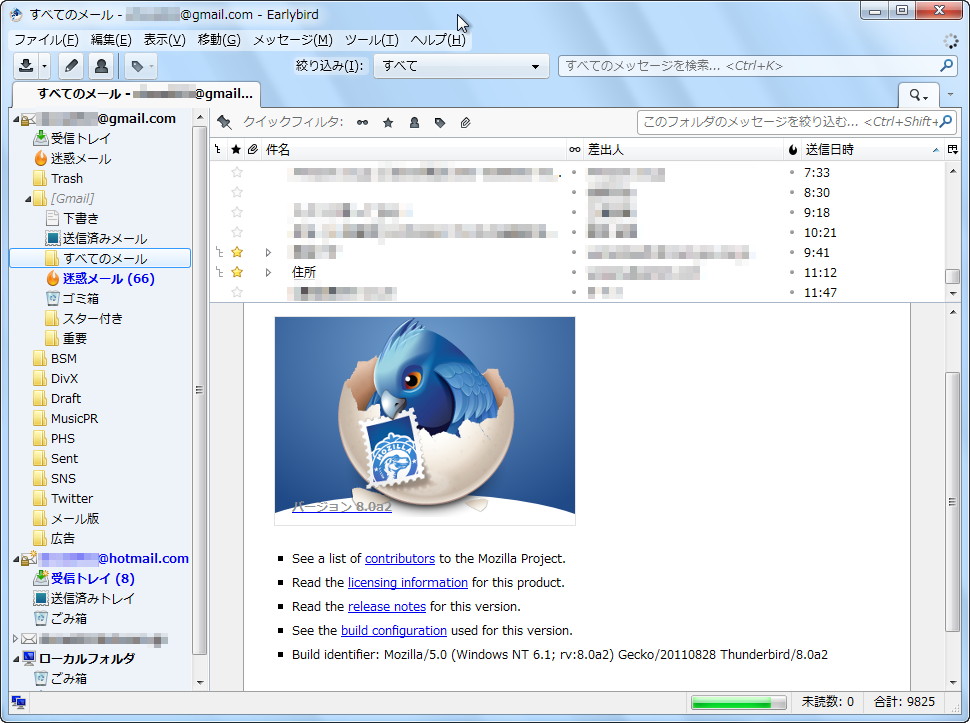Sort by attachment column header
The image size is (970, 723).
[x=252, y=150]
